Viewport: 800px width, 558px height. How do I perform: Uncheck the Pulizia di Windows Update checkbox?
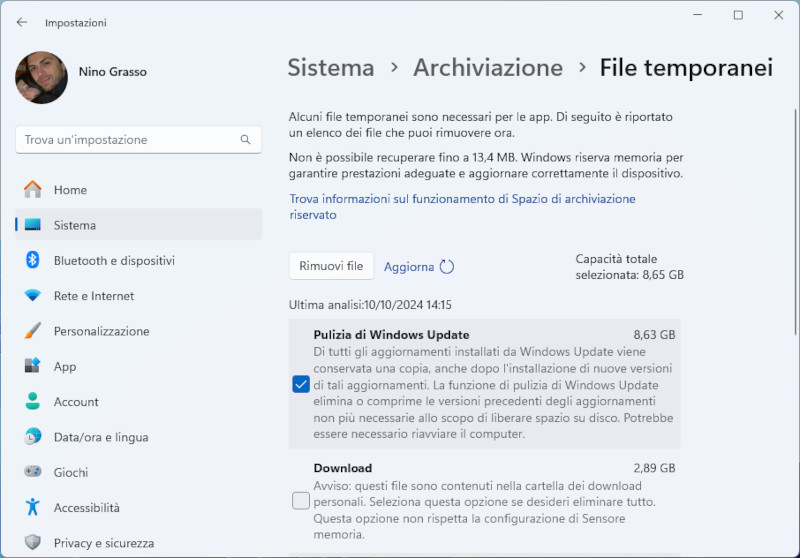pos(301,384)
